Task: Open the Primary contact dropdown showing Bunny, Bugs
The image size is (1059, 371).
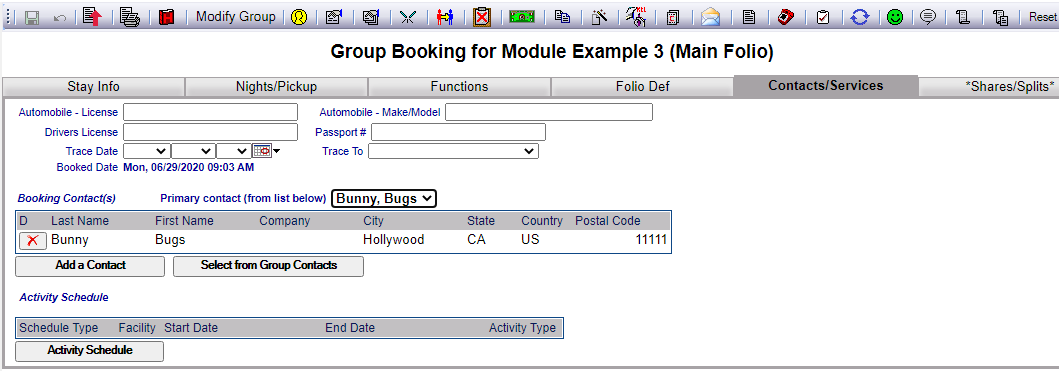Action: pos(384,198)
